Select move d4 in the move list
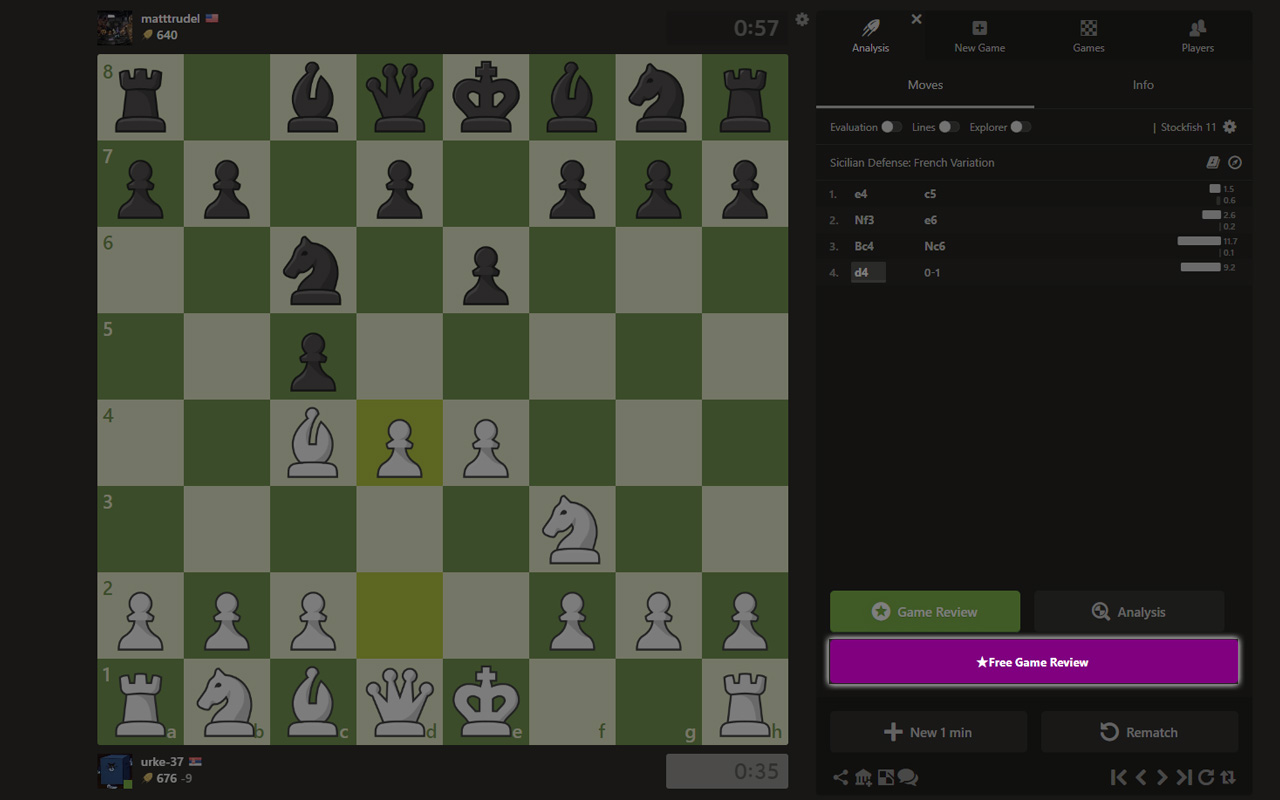This screenshot has height=800, width=1280. [867, 272]
